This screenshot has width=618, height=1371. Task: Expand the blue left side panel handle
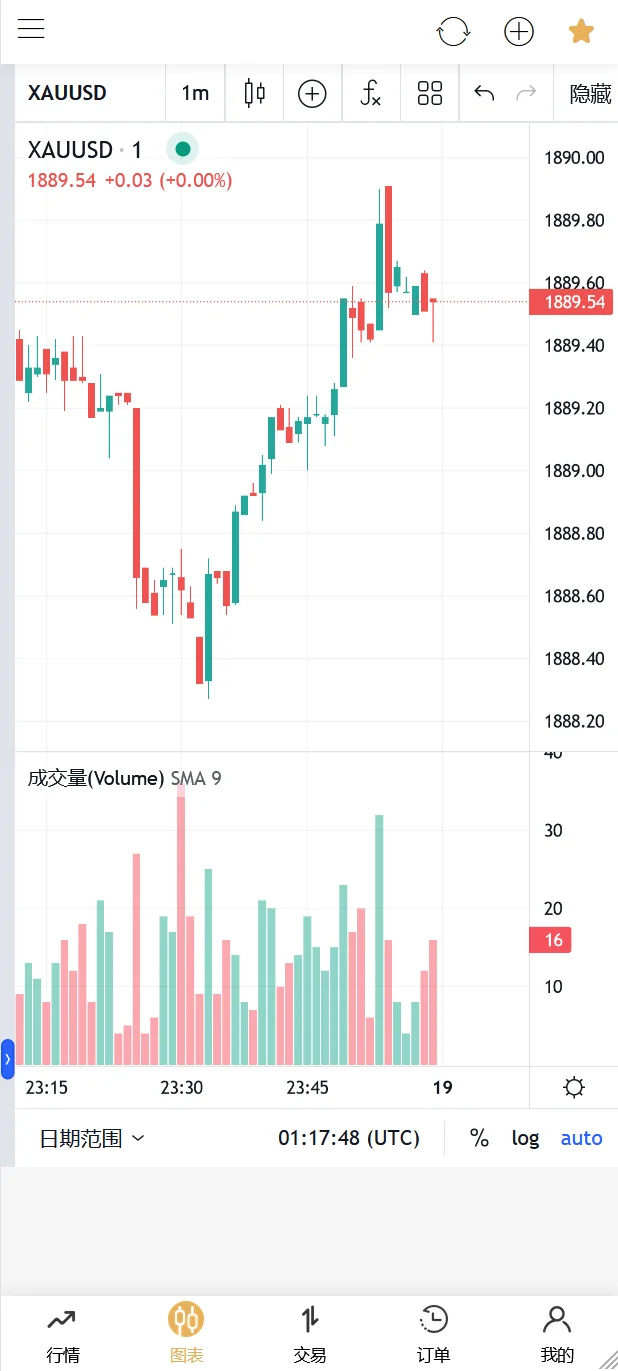click(x=7, y=1058)
